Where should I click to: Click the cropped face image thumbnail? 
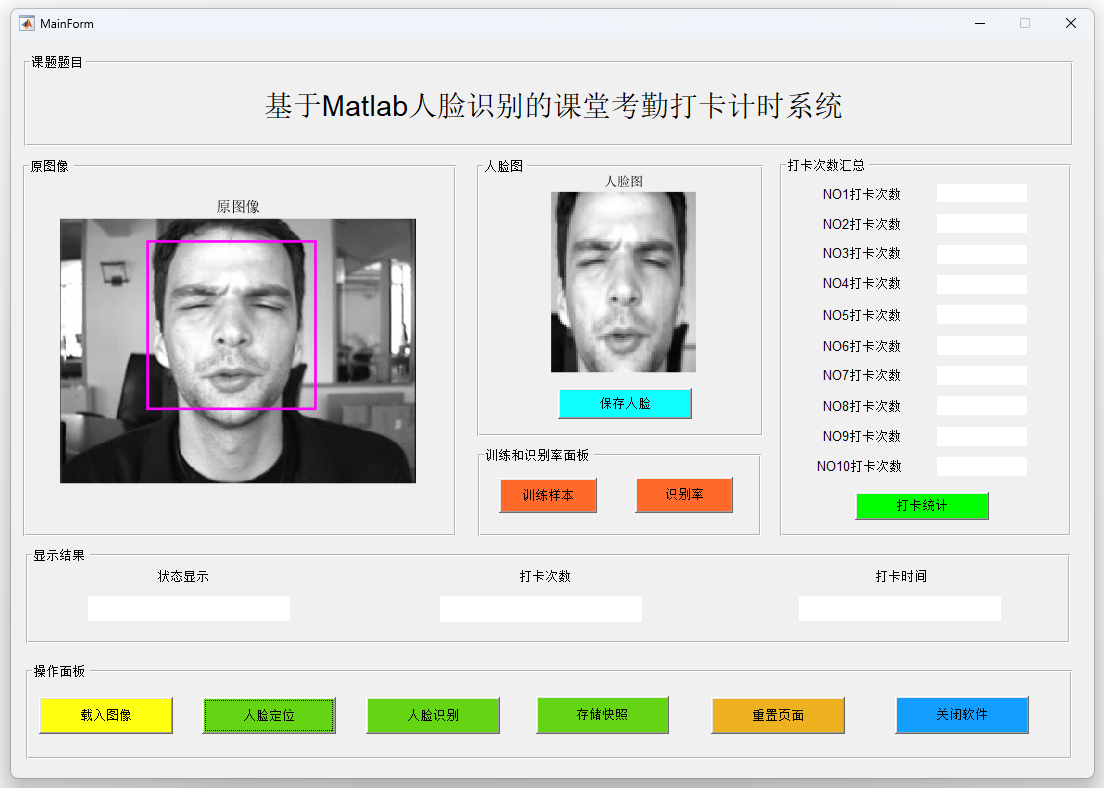pyautogui.click(x=623, y=282)
